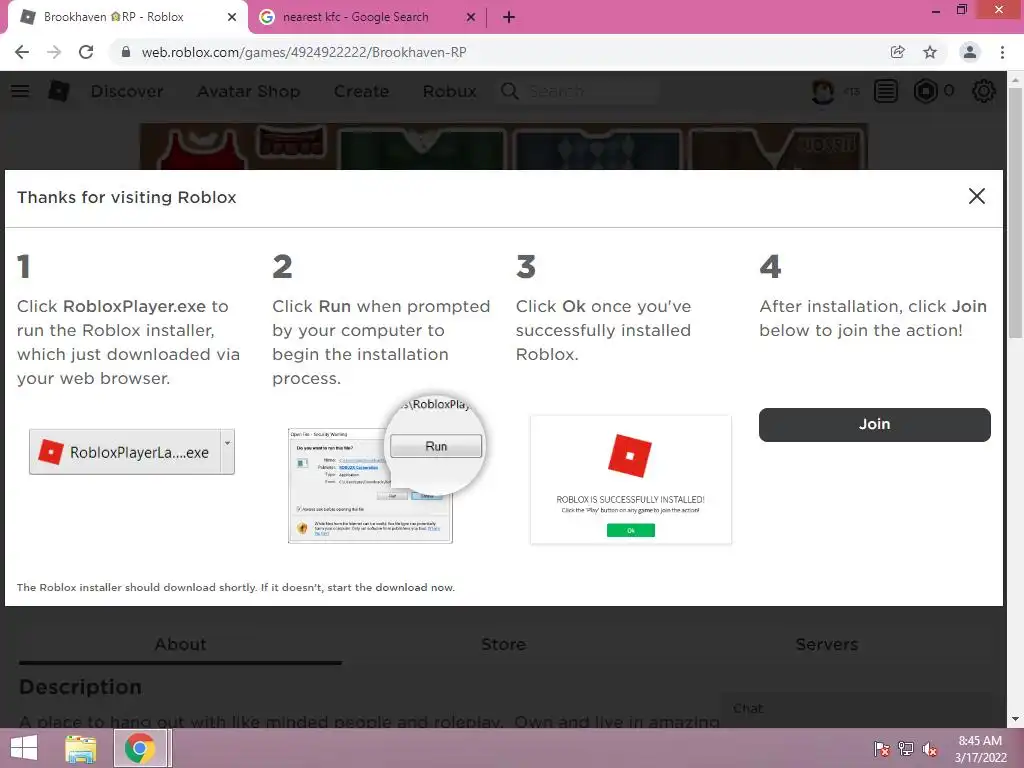The image size is (1024, 768).
Task: Click the green Ok button in install image
Action: pyautogui.click(x=631, y=530)
